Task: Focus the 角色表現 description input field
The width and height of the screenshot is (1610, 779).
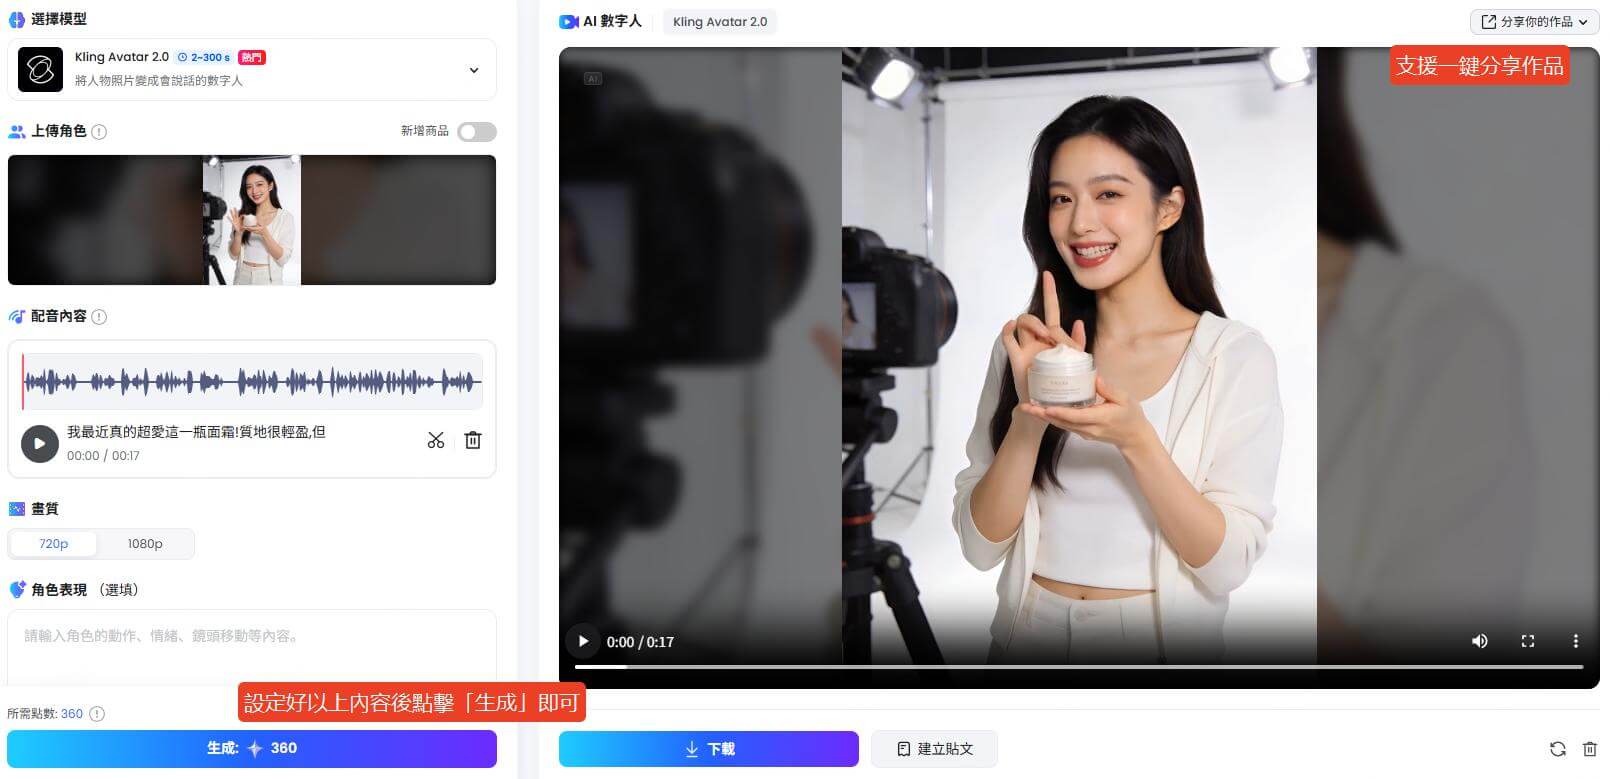Action: coord(252,647)
